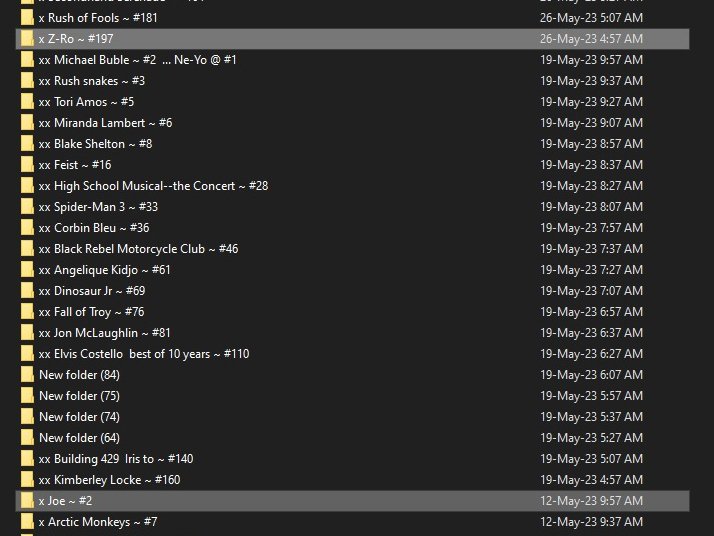Click folder icon beside Arctic Monkeys #7

coord(26,522)
